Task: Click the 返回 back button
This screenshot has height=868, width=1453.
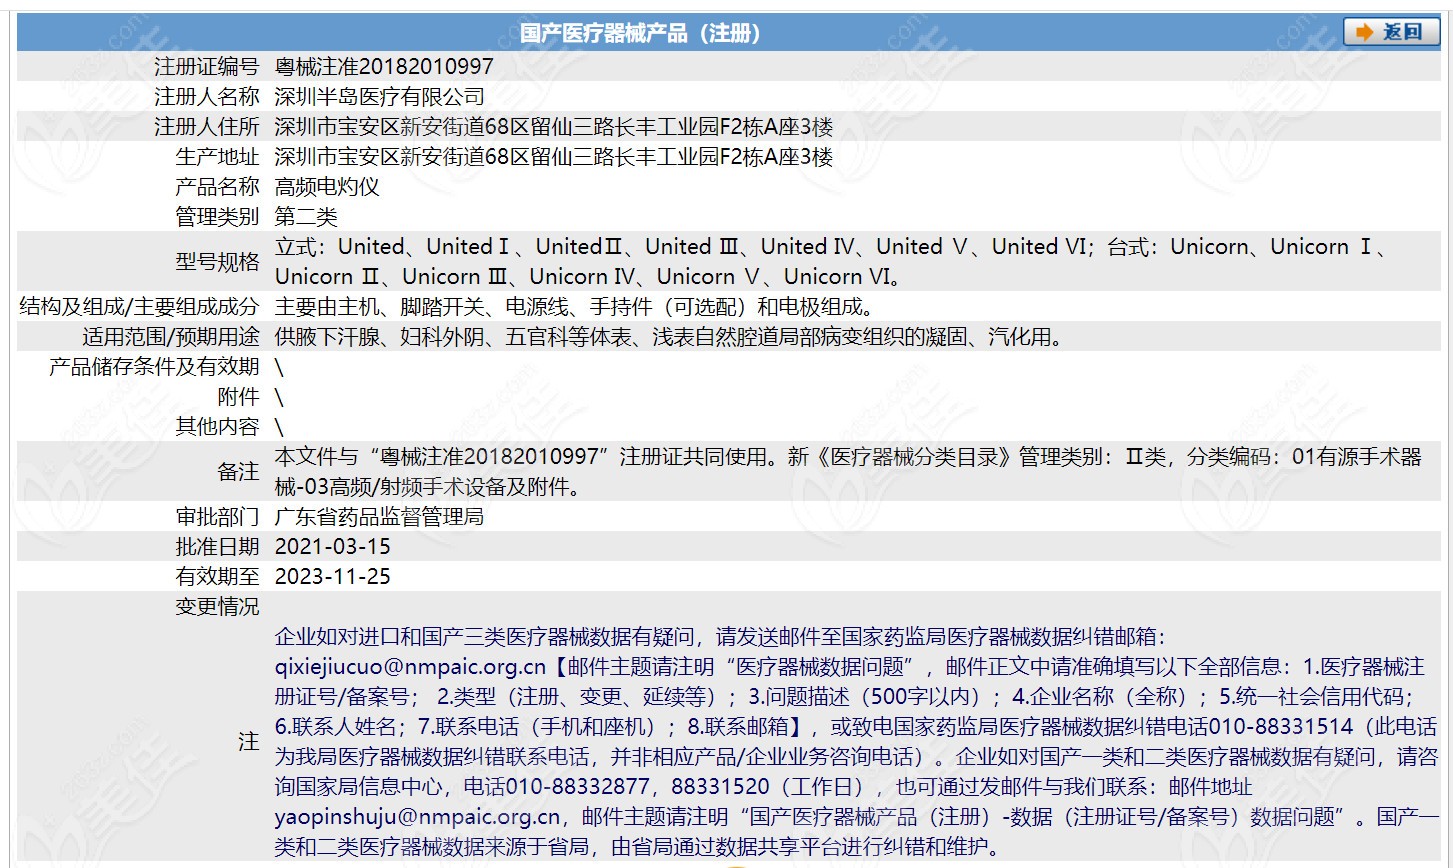Action: 1391,32
